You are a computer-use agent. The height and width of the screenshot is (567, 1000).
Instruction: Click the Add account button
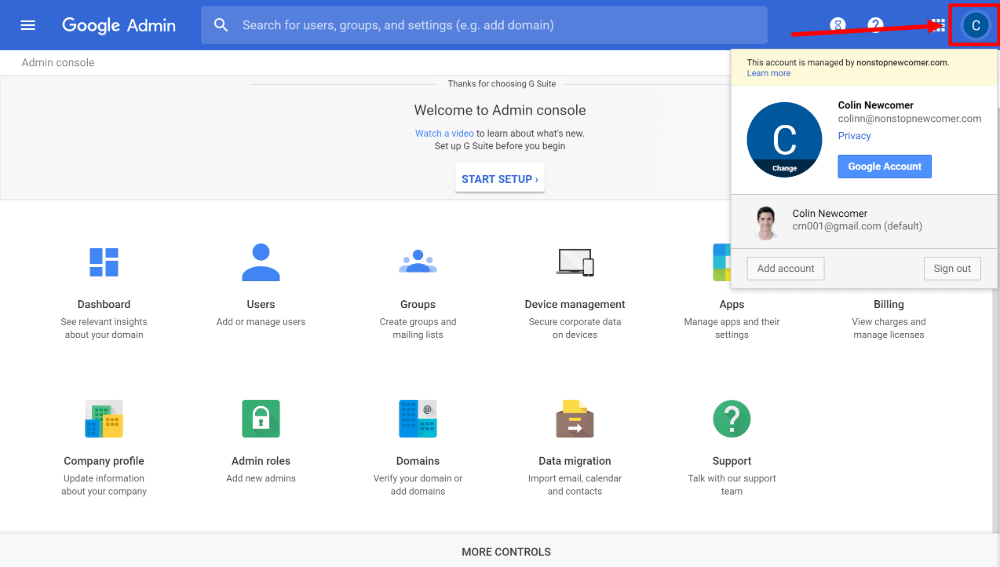pos(786,269)
